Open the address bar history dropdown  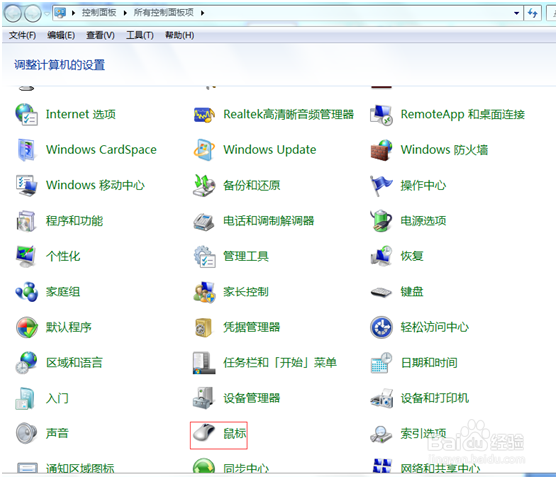pyautogui.click(x=516, y=13)
